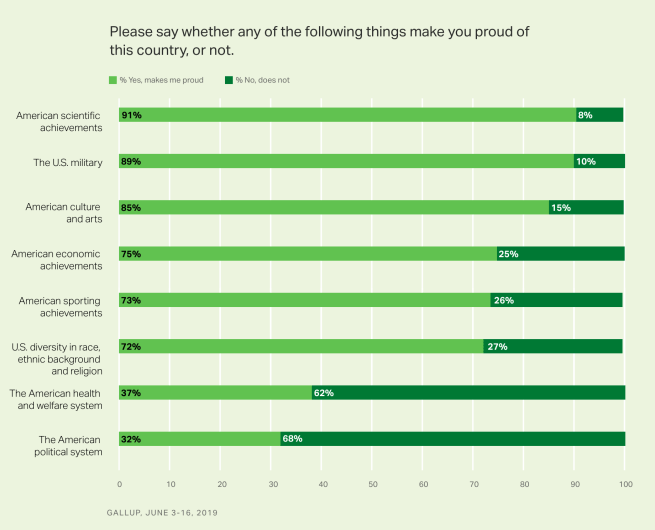Viewport: 655px width, 530px height.
Task: Select the 85% bar for American culture and arts
Action: tap(334, 208)
